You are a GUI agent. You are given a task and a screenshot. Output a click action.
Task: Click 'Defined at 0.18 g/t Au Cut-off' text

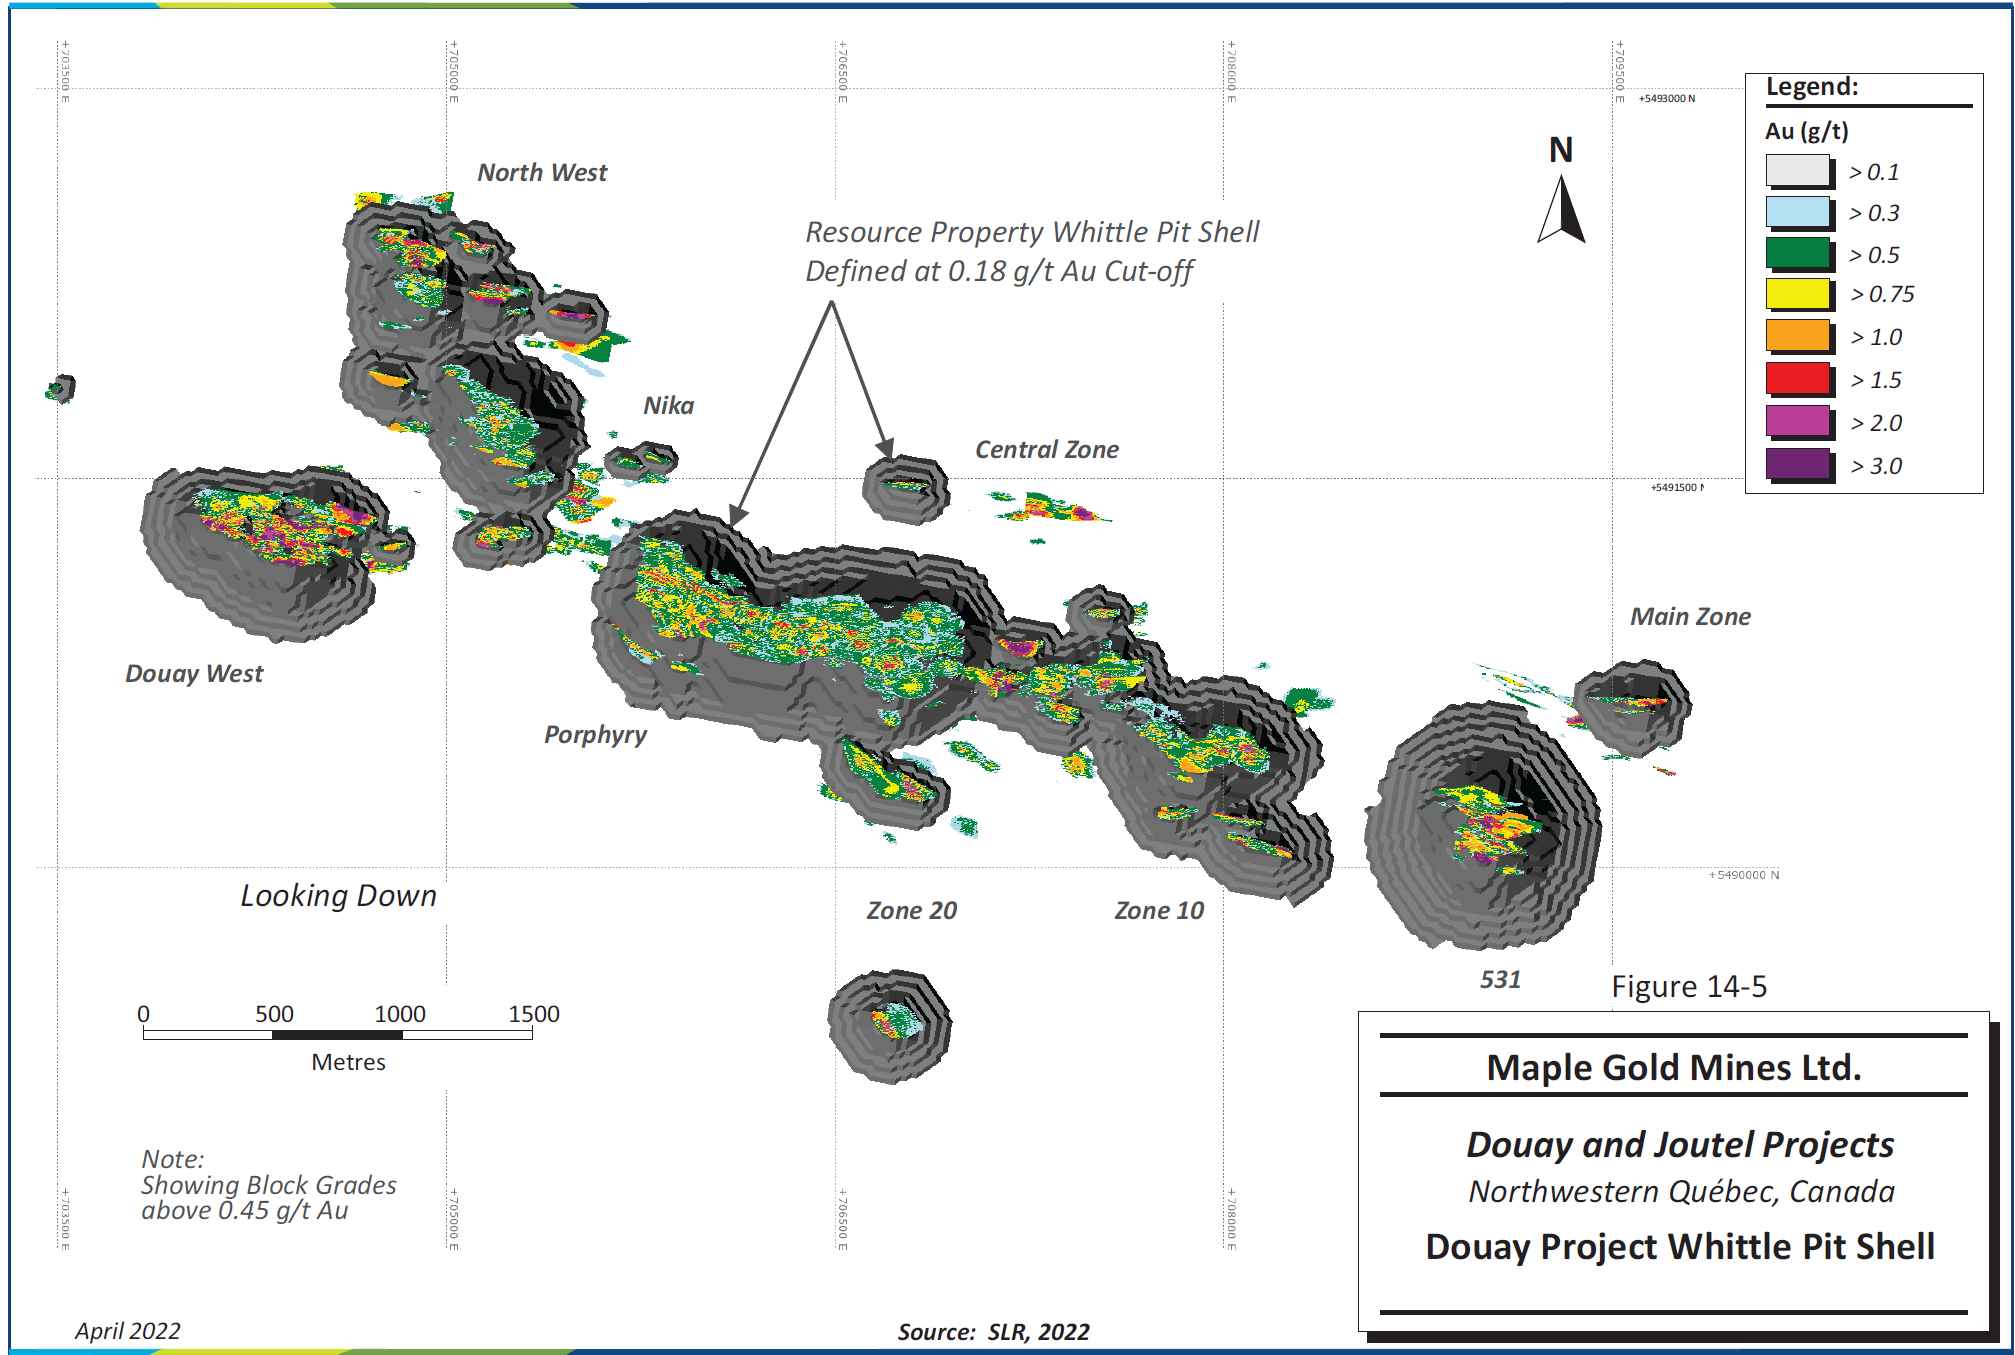click(999, 272)
